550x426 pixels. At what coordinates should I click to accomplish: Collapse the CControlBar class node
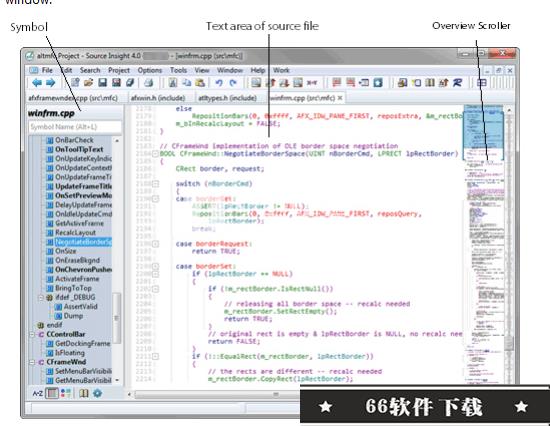32,334
